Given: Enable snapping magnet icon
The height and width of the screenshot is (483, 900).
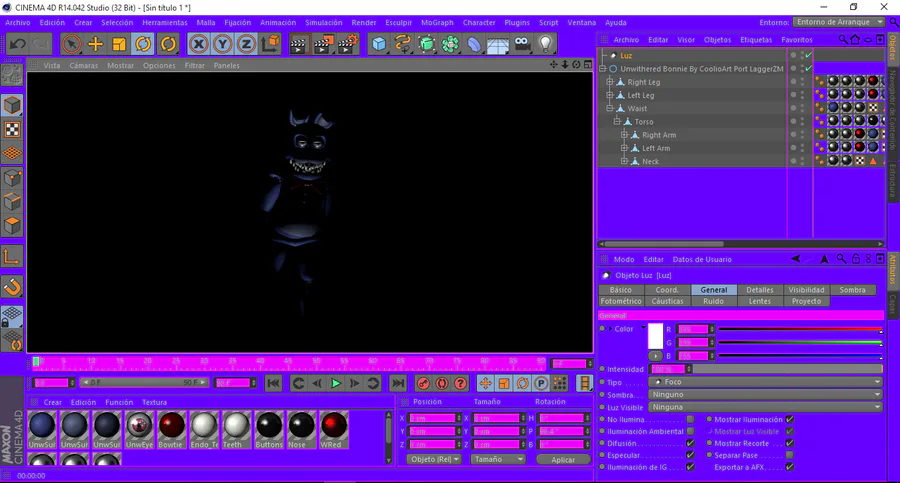Looking at the screenshot, I should pyautogui.click(x=13, y=287).
